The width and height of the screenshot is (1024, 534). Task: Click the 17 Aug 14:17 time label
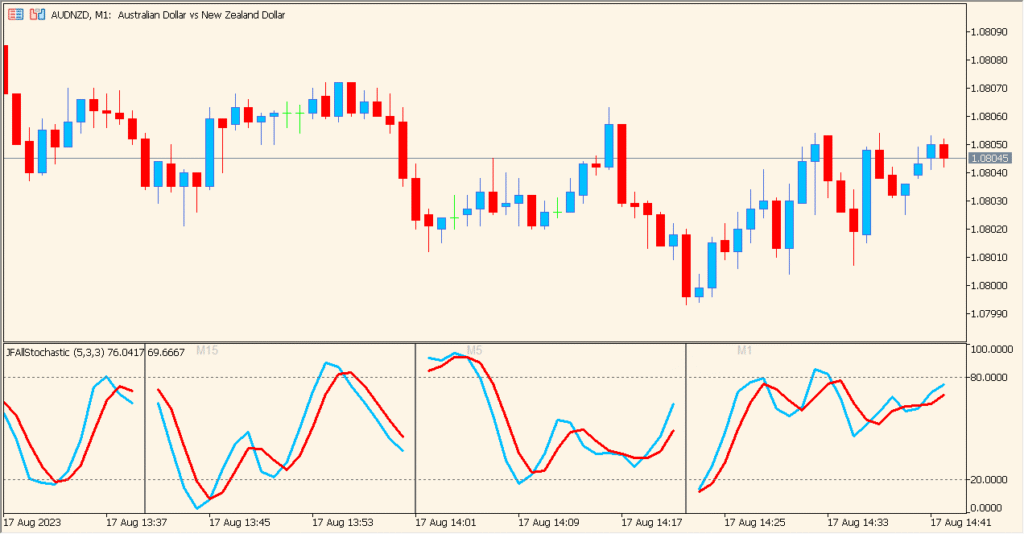point(652,522)
